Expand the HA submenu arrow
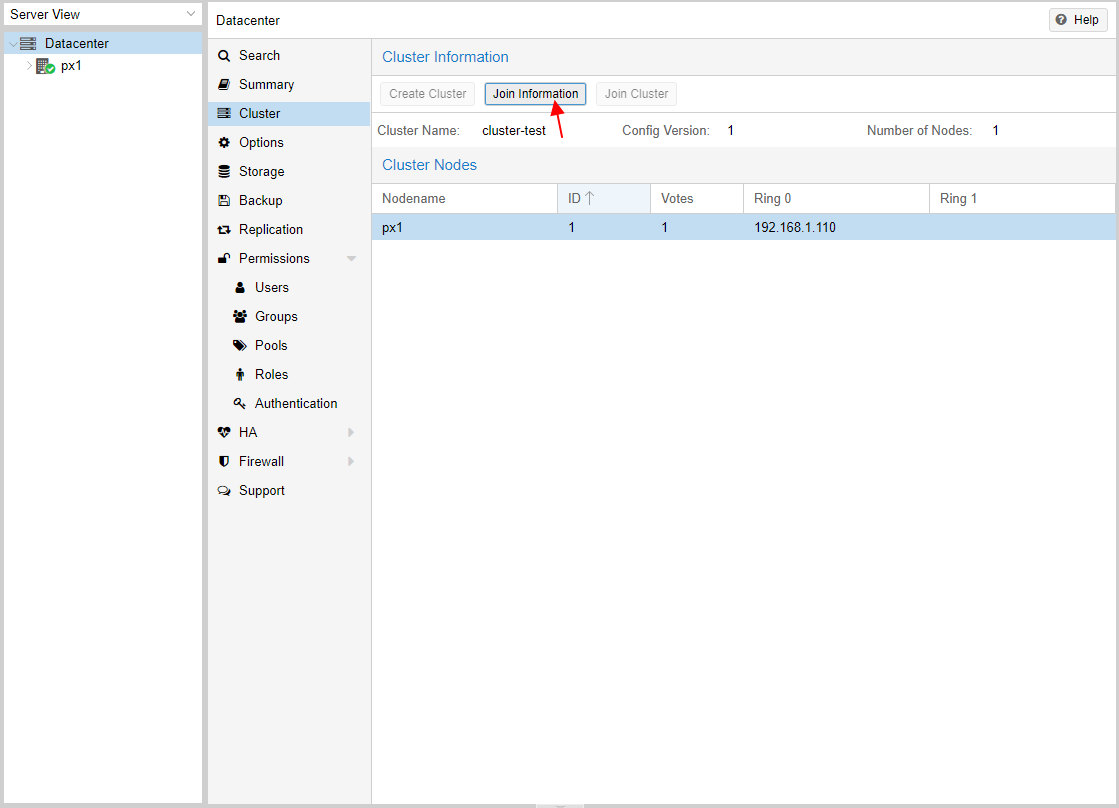The width and height of the screenshot is (1119, 808). pos(351,433)
